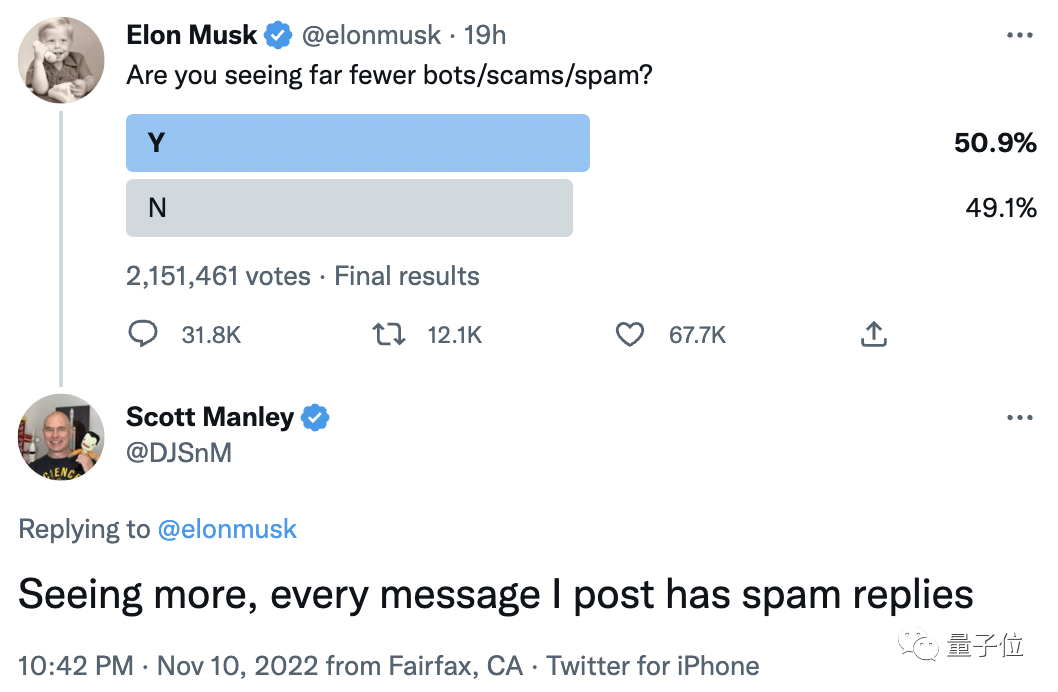Click @elonmusk in the Replying to line
The width and height of the screenshot is (1058, 692).
(x=227, y=529)
